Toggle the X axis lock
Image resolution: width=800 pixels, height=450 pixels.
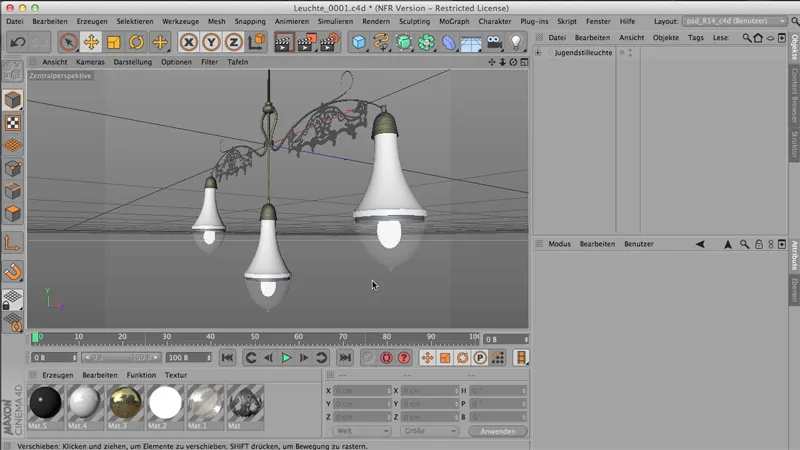[x=189, y=42]
